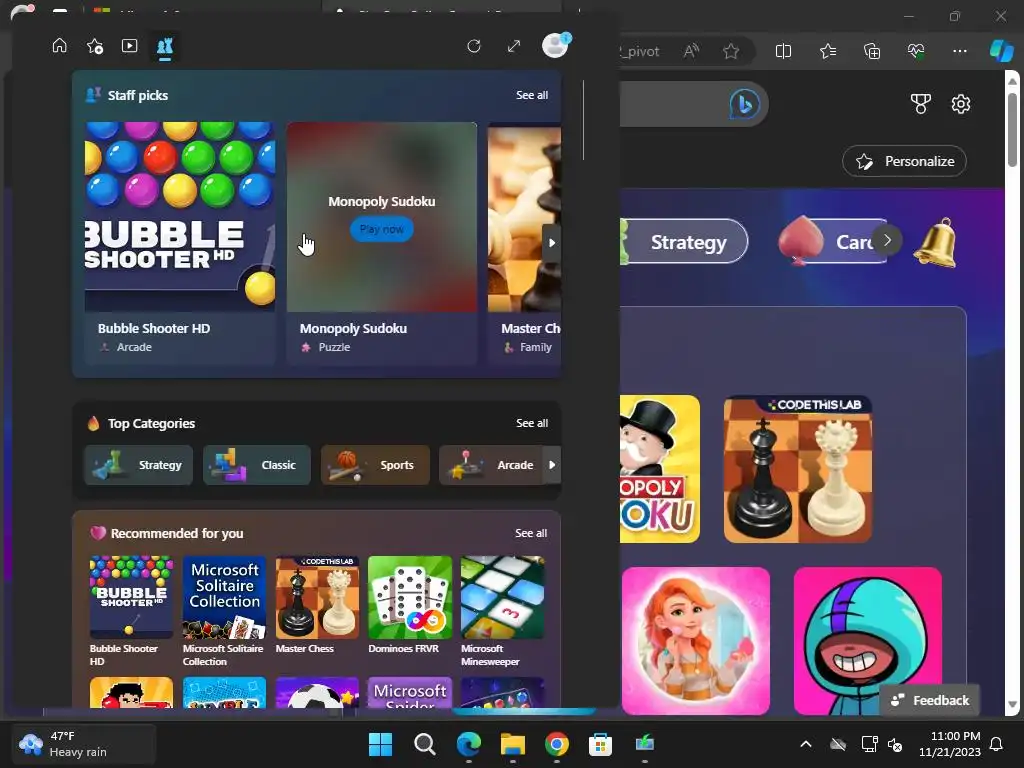Screen dimensions: 1024x768
Task: Click the Puzzle category label
Action: click(x=334, y=347)
